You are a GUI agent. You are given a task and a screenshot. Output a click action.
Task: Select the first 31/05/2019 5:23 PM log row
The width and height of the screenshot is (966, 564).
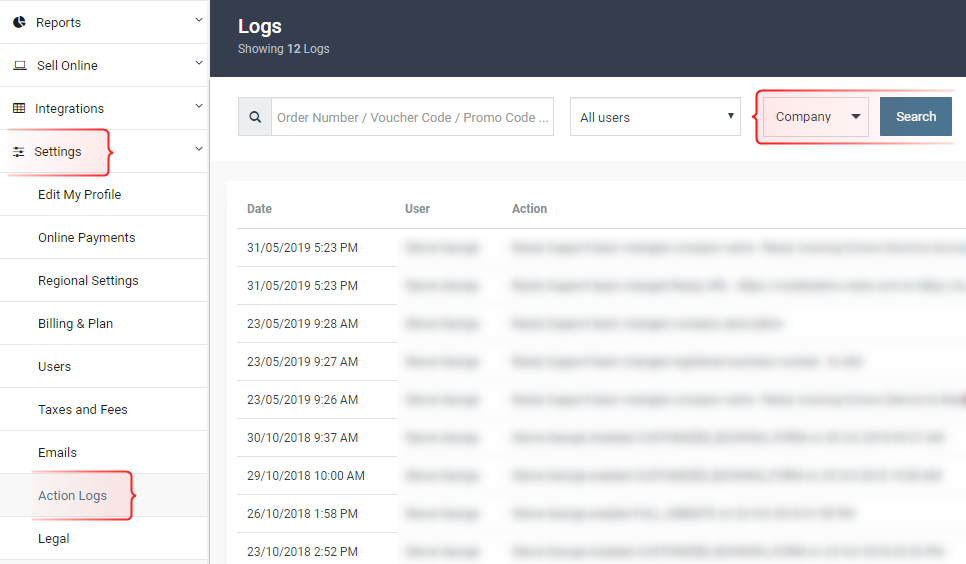(601, 248)
